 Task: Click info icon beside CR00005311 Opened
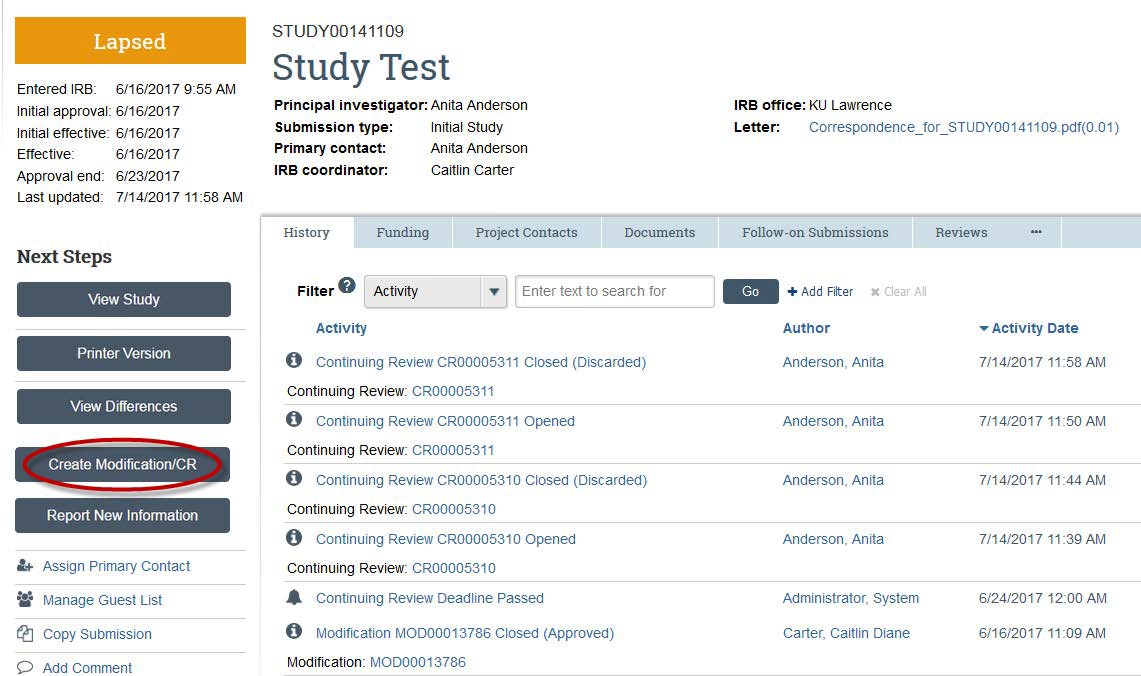(294, 418)
